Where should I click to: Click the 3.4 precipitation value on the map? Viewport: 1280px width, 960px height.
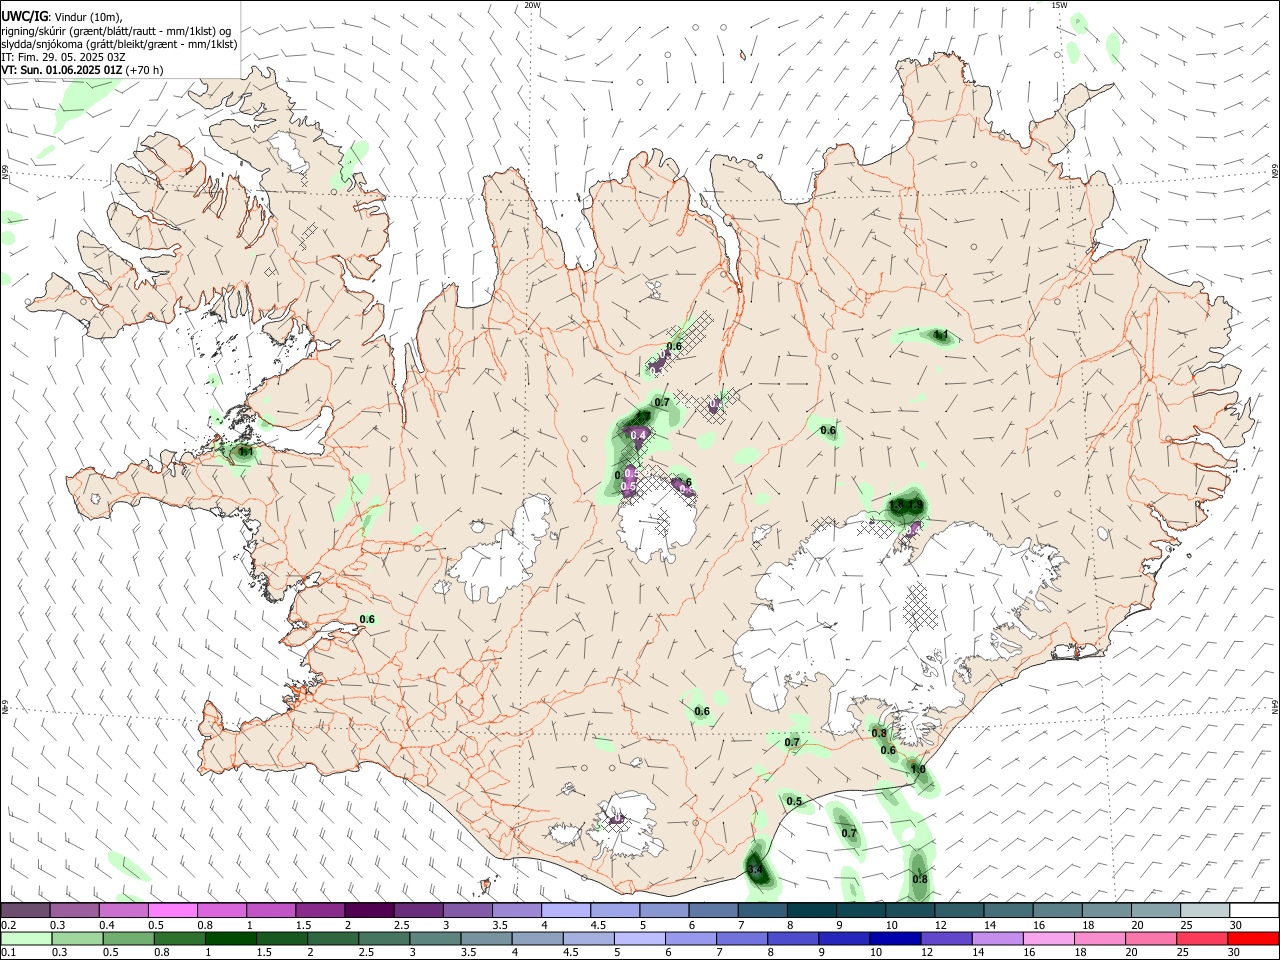click(755, 871)
